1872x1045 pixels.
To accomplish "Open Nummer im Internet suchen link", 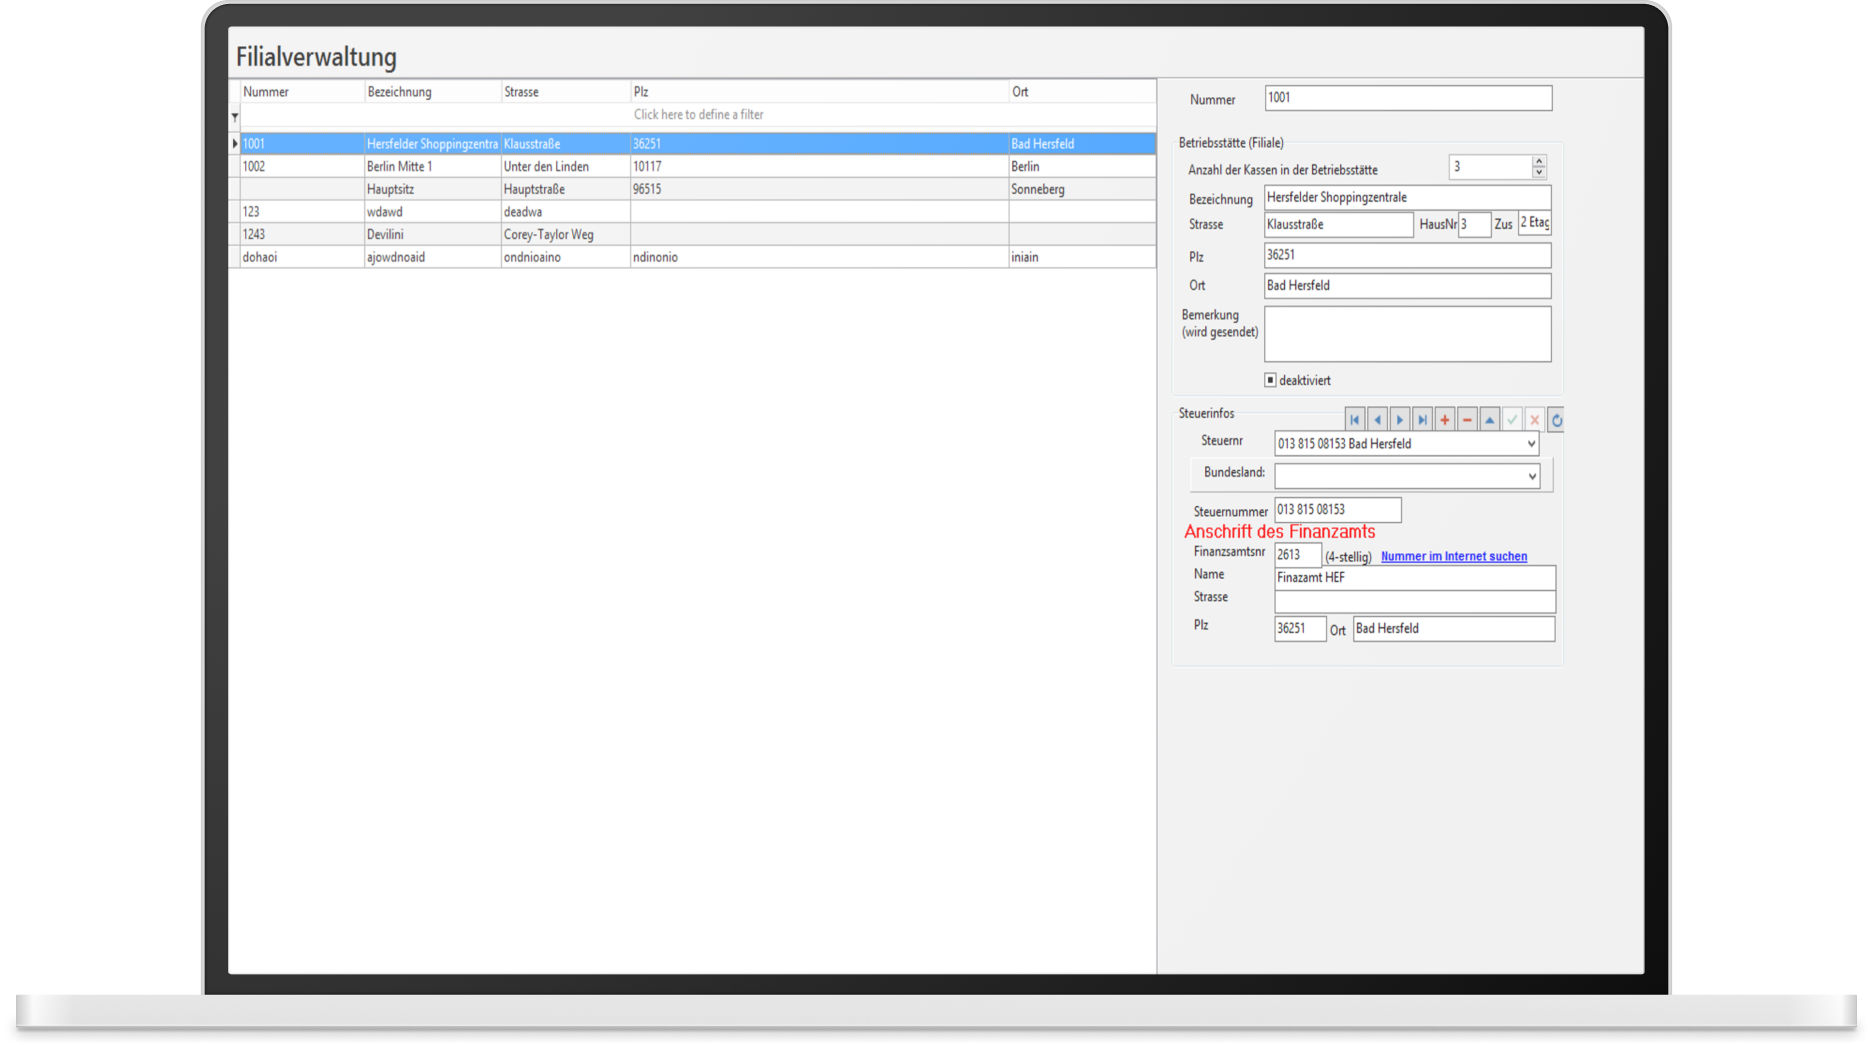I will 1454,556.
